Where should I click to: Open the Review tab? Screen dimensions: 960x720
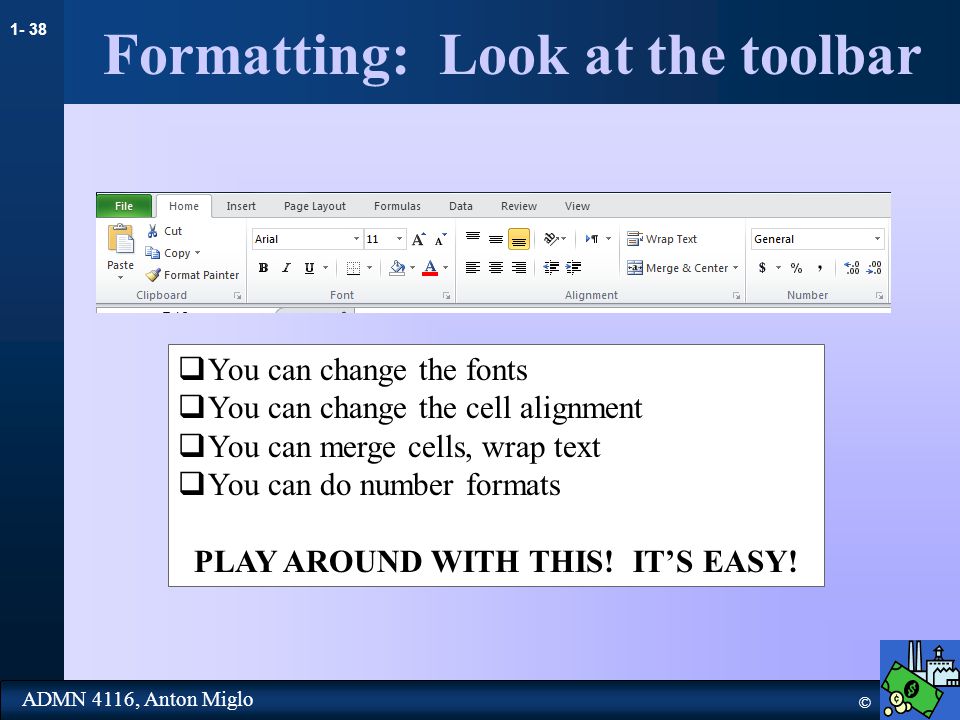(519, 206)
